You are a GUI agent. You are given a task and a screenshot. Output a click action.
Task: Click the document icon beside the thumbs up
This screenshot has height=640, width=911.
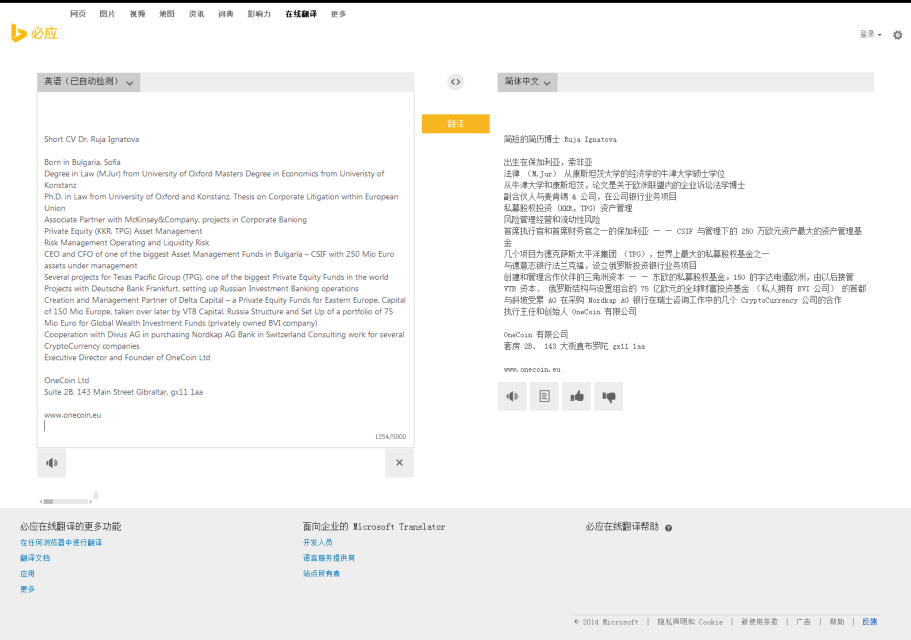544,397
